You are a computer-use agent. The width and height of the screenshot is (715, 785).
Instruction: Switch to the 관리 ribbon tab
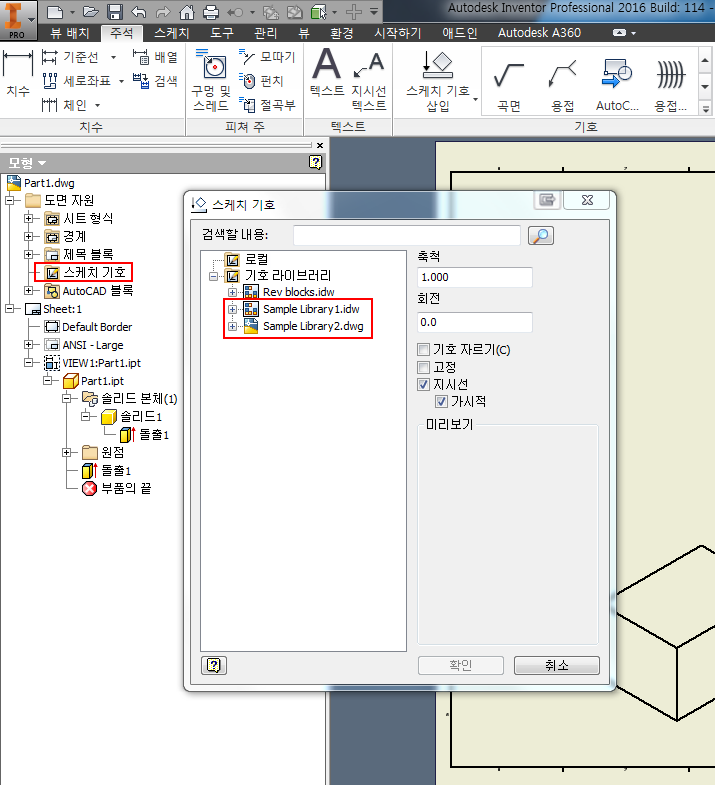point(265,33)
